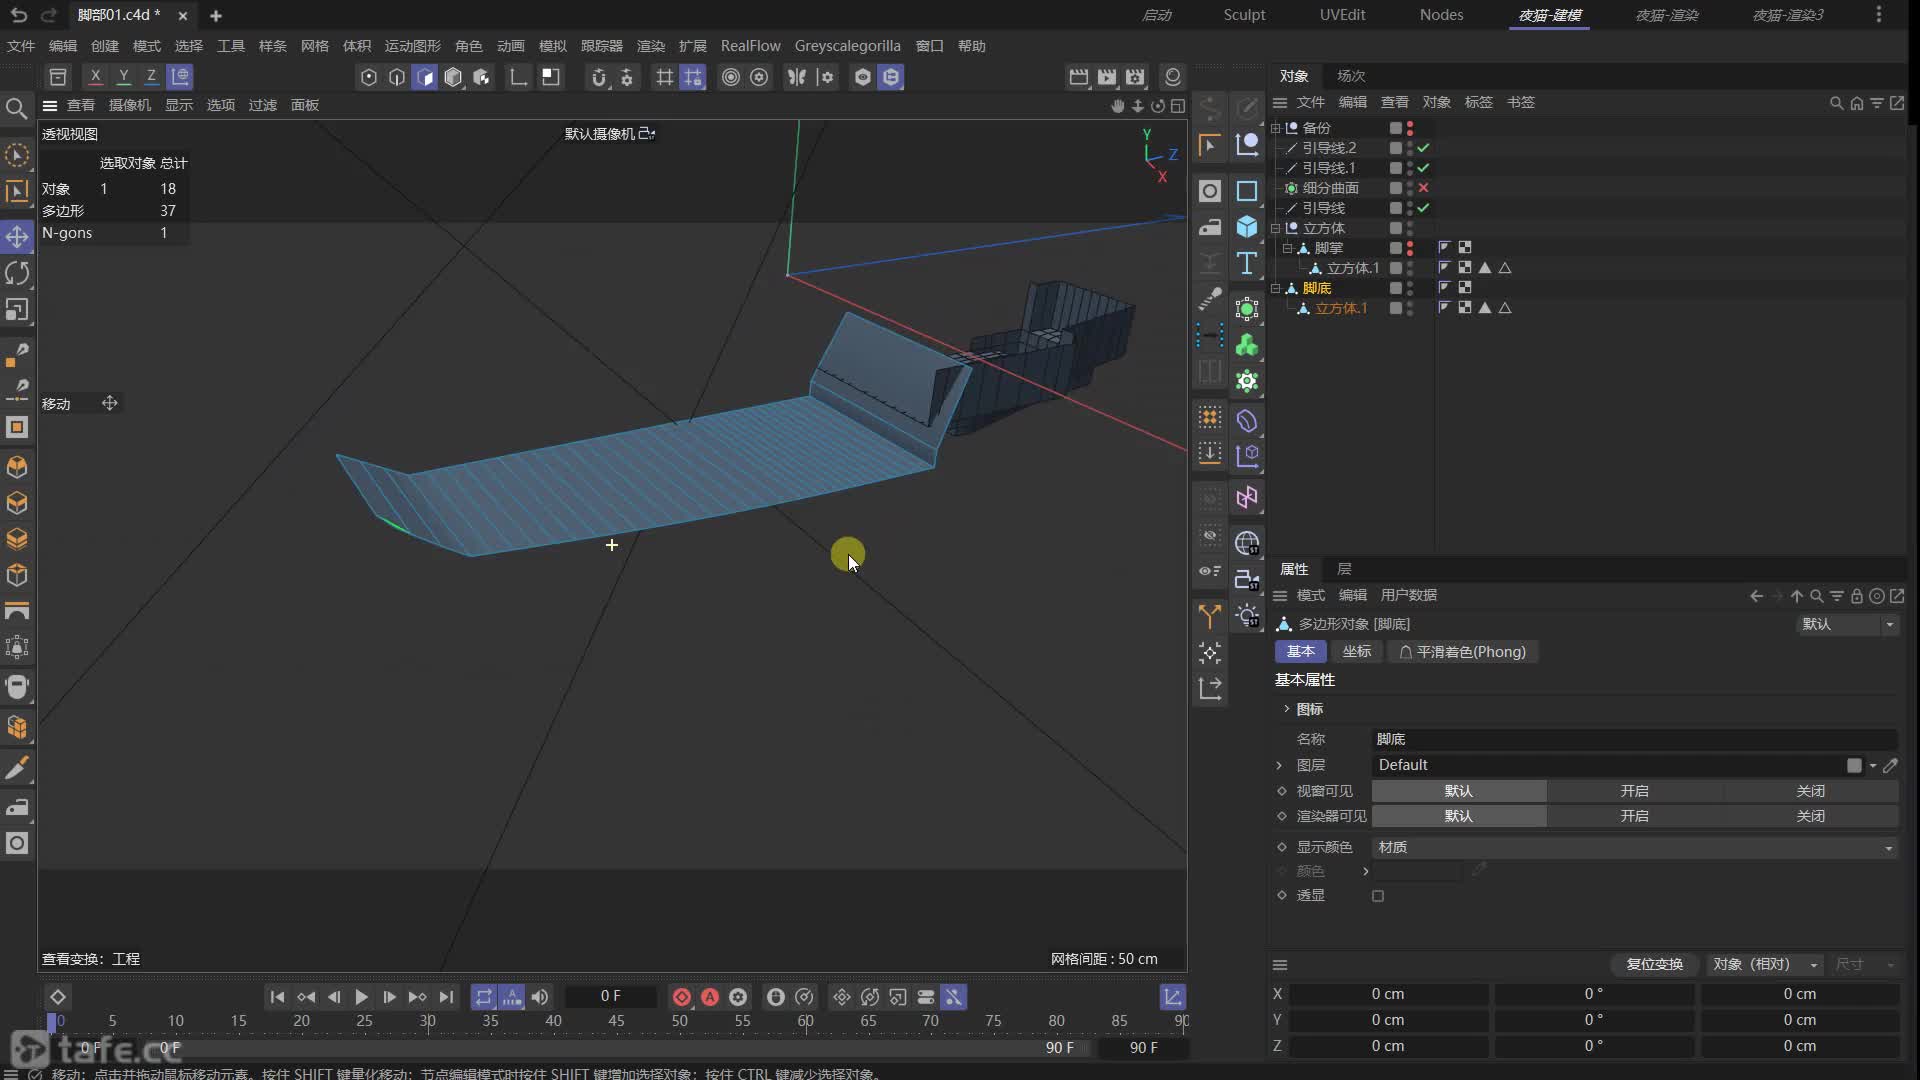Click the lock icon in Attributes panel

(x=1857, y=596)
